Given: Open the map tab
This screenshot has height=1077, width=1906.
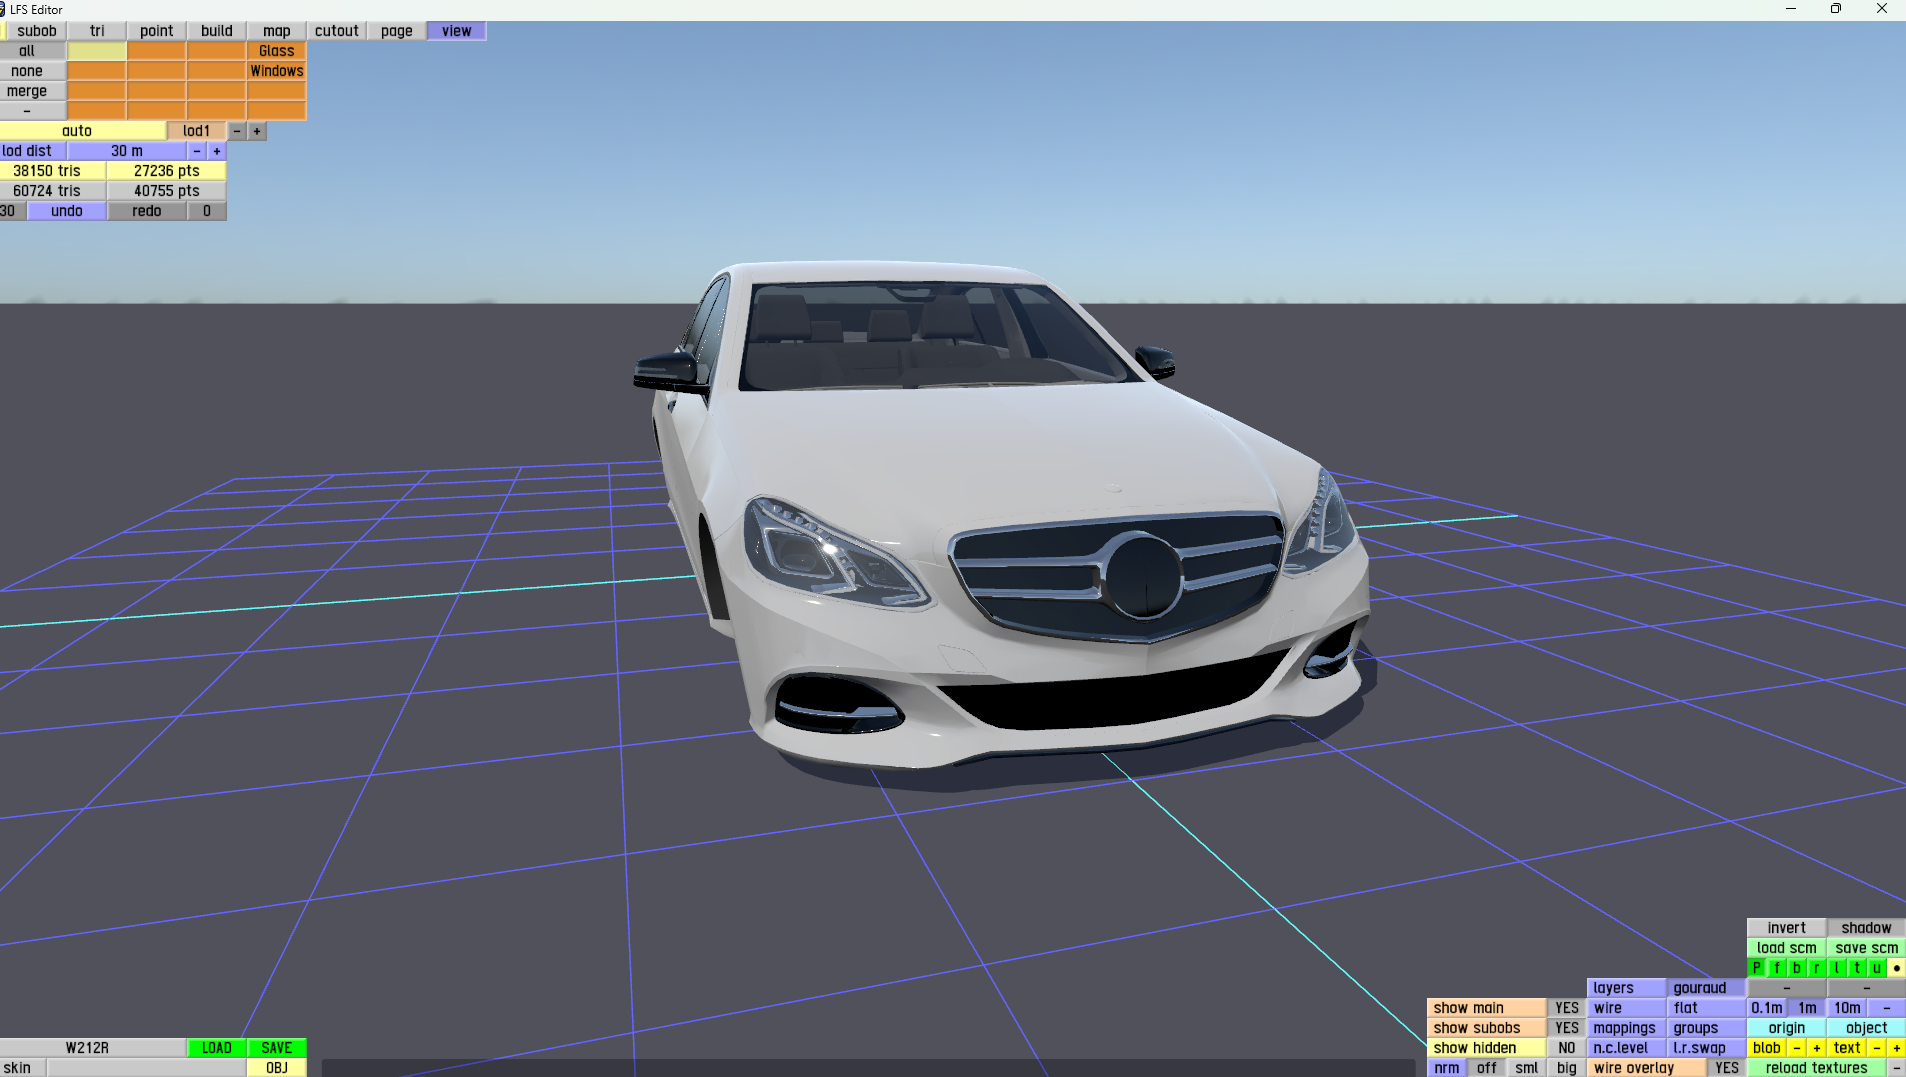Looking at the screenshot, I should [277, 31].
